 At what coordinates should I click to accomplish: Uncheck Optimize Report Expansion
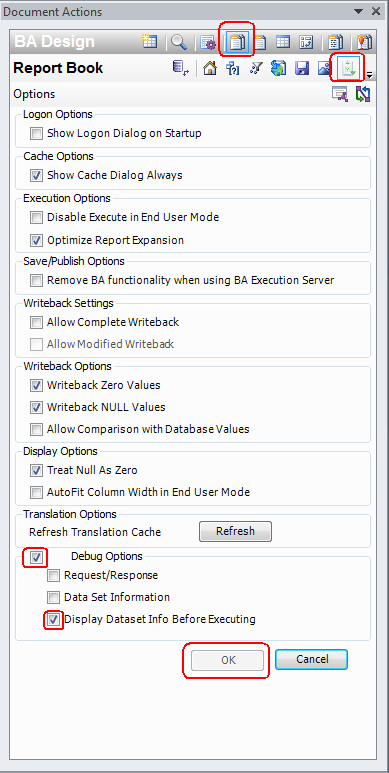click(36, 241)
